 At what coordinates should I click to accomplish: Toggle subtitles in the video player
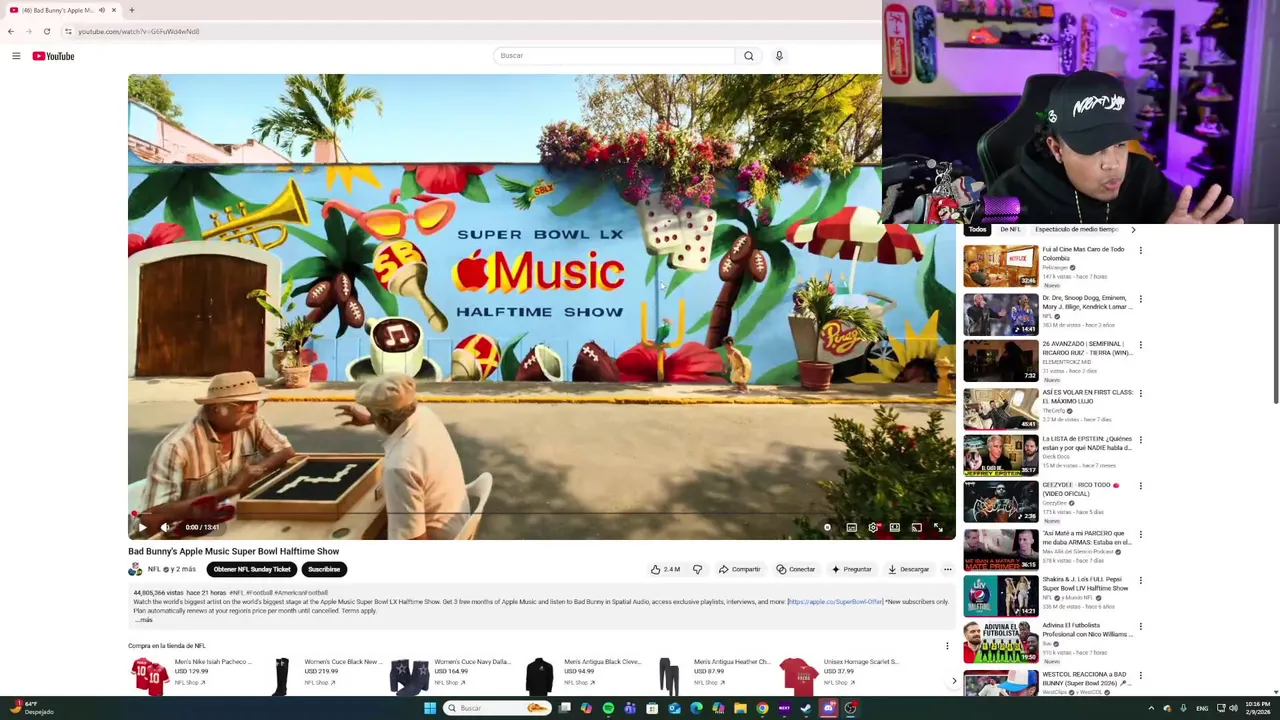(851, 527)
